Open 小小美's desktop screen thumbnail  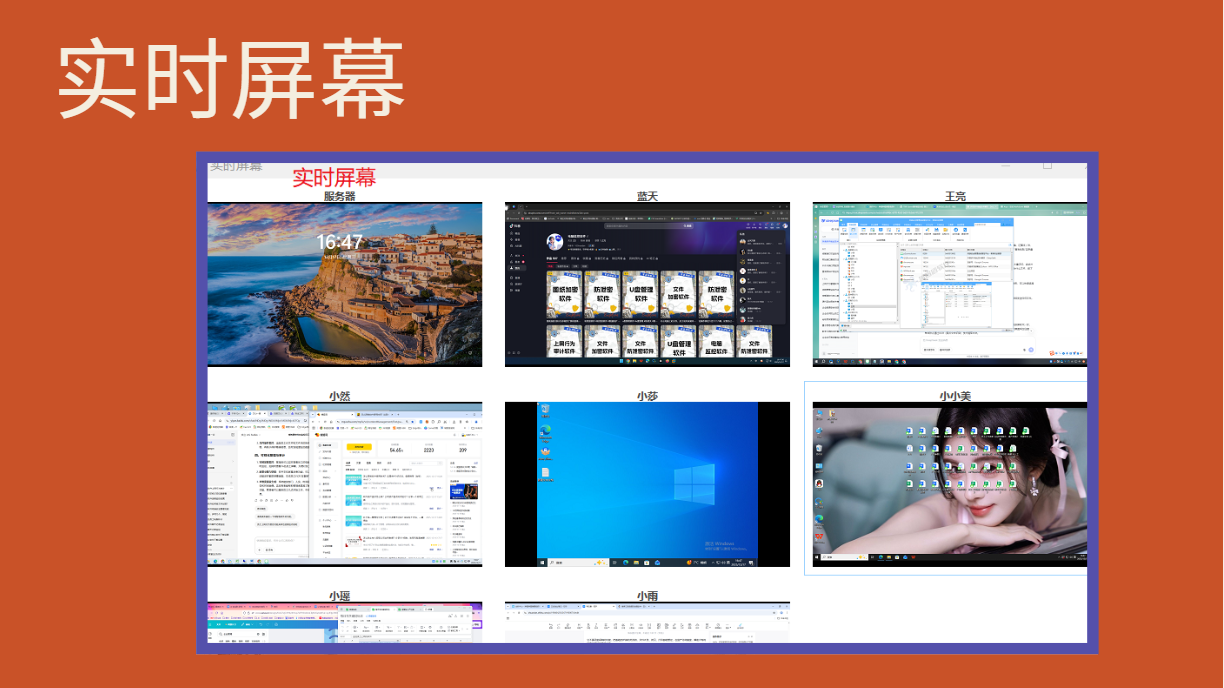point(949,484)
